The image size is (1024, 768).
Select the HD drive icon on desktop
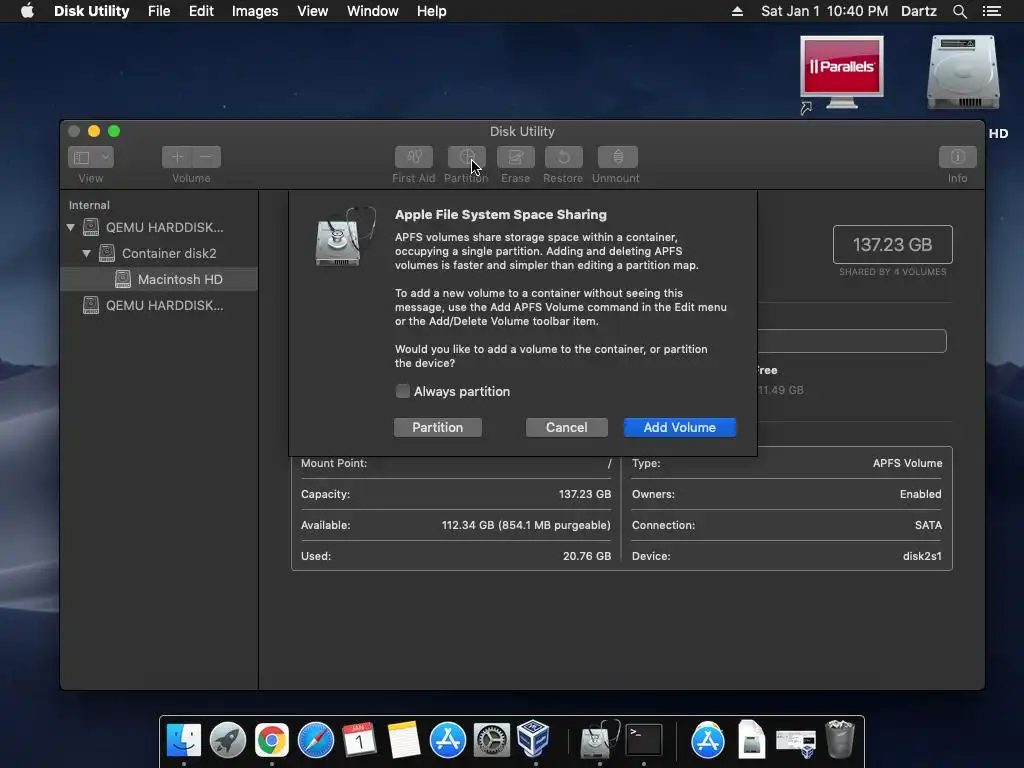[x=963, y=72]
